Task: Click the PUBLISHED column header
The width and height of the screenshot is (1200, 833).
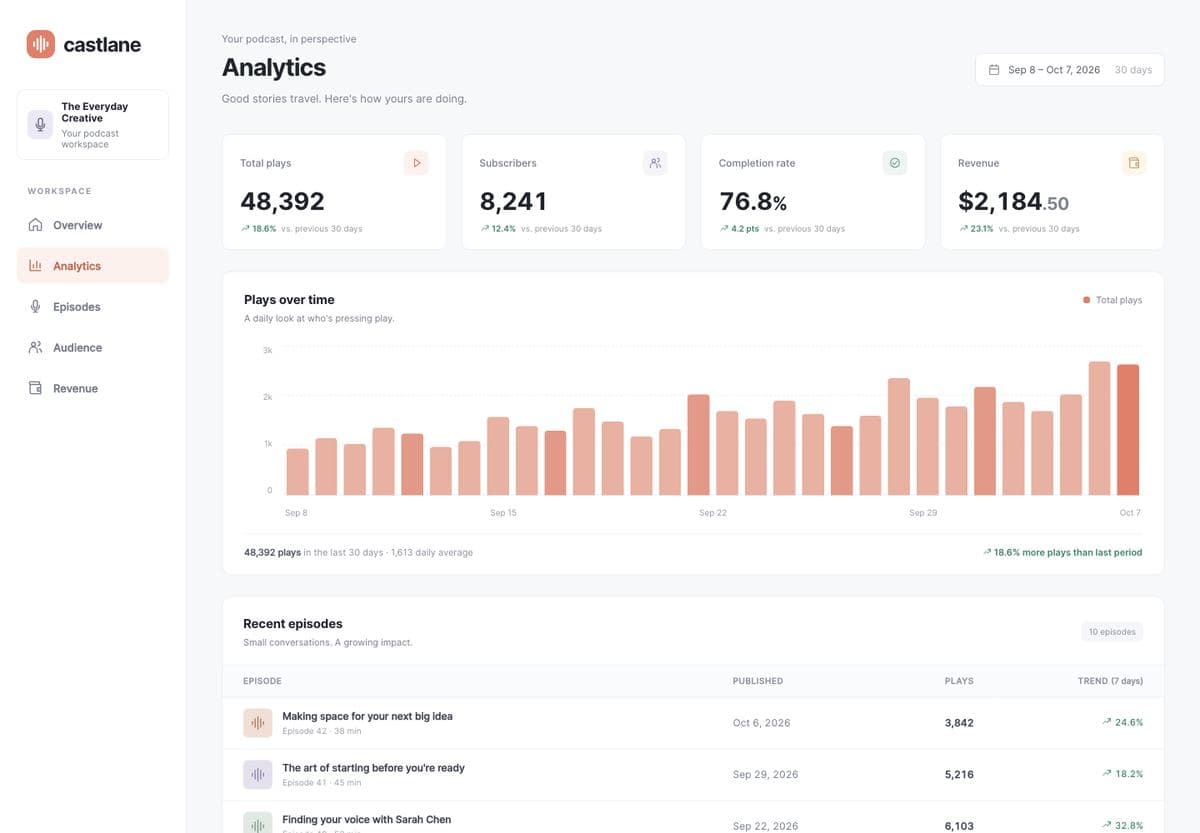Action: [x=758, y=681]
